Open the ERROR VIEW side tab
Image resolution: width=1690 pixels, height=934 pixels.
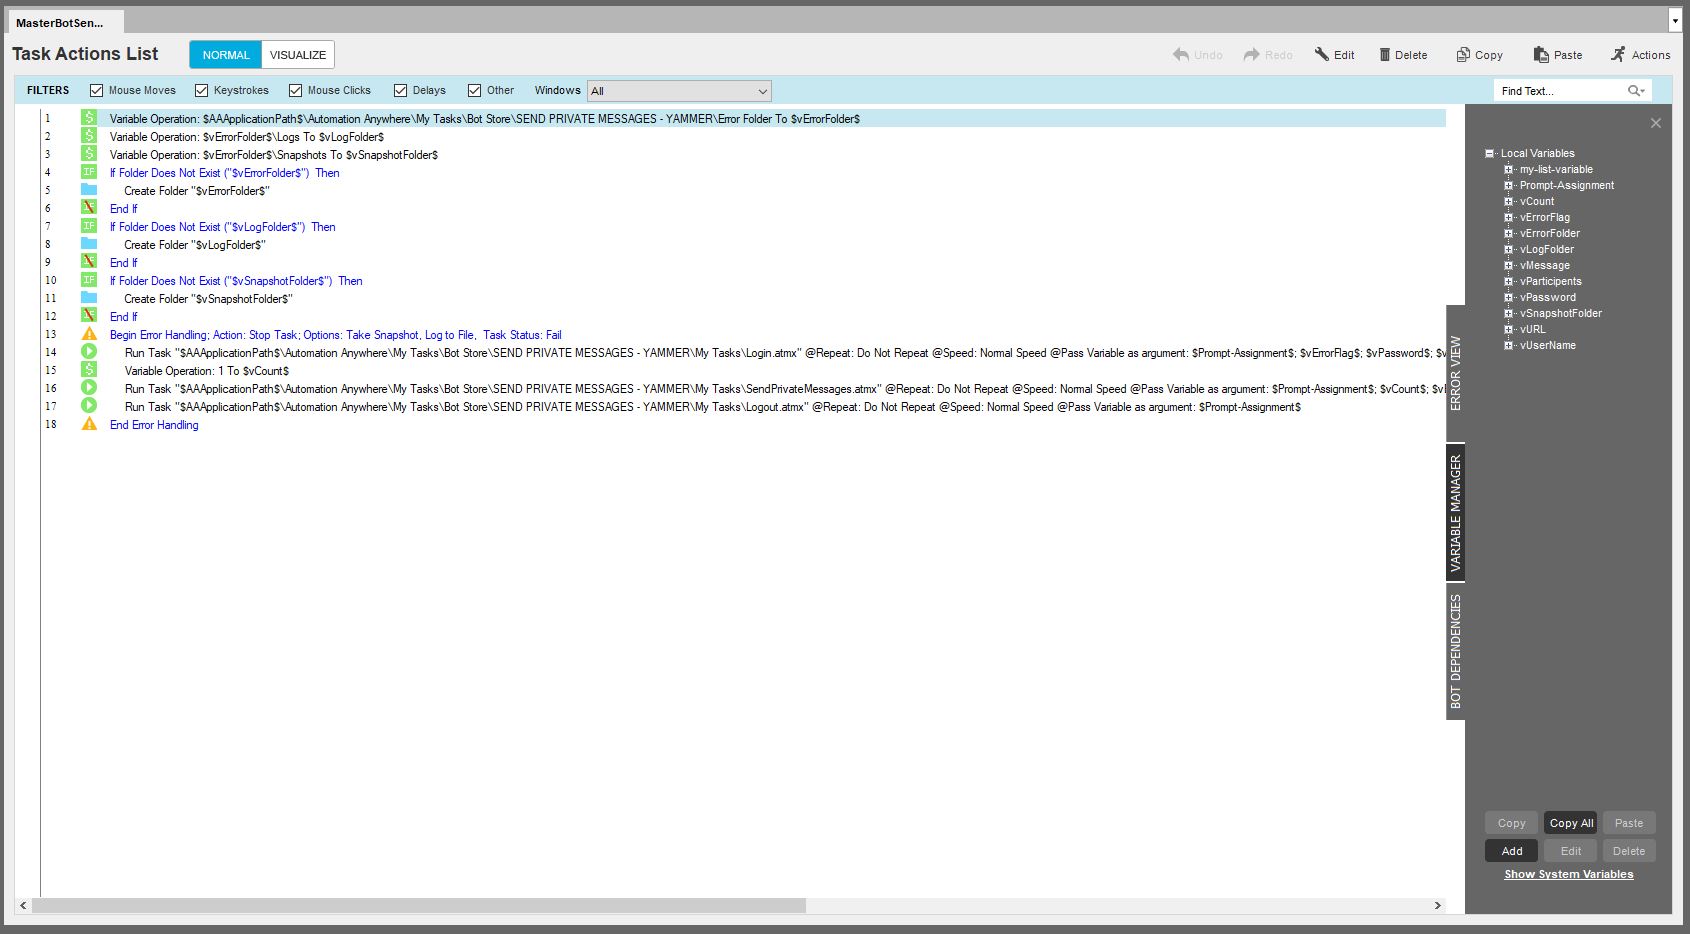point(1455,372)
